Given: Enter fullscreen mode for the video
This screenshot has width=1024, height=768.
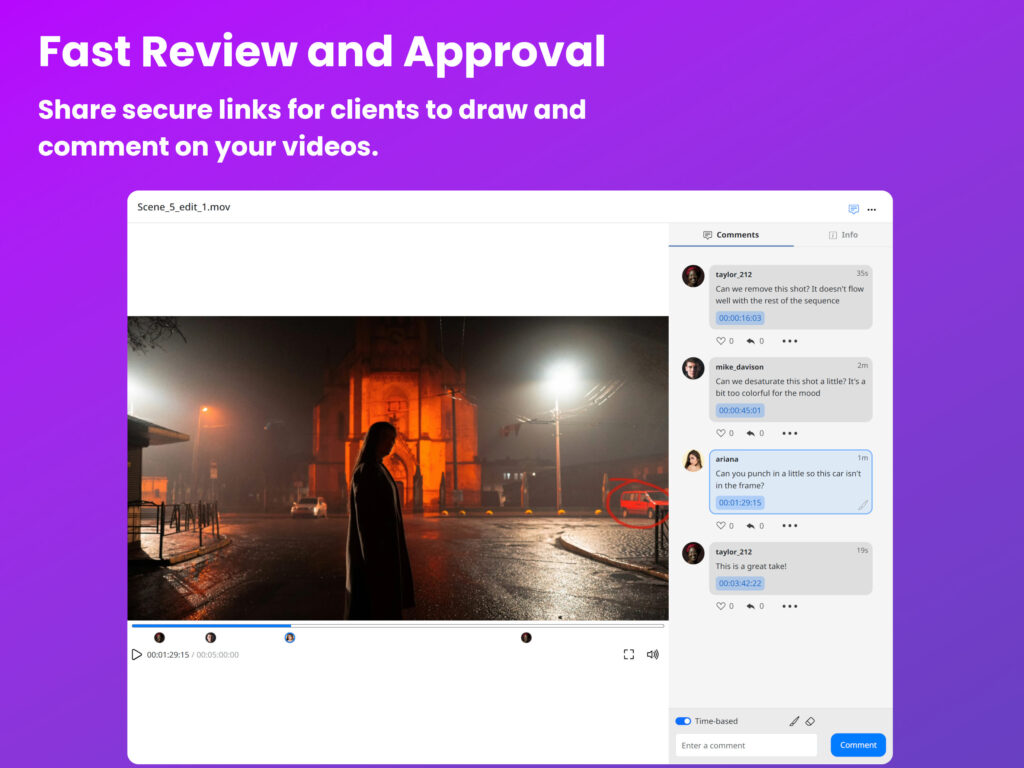Looking at the screenshot, I should (629, 655).
